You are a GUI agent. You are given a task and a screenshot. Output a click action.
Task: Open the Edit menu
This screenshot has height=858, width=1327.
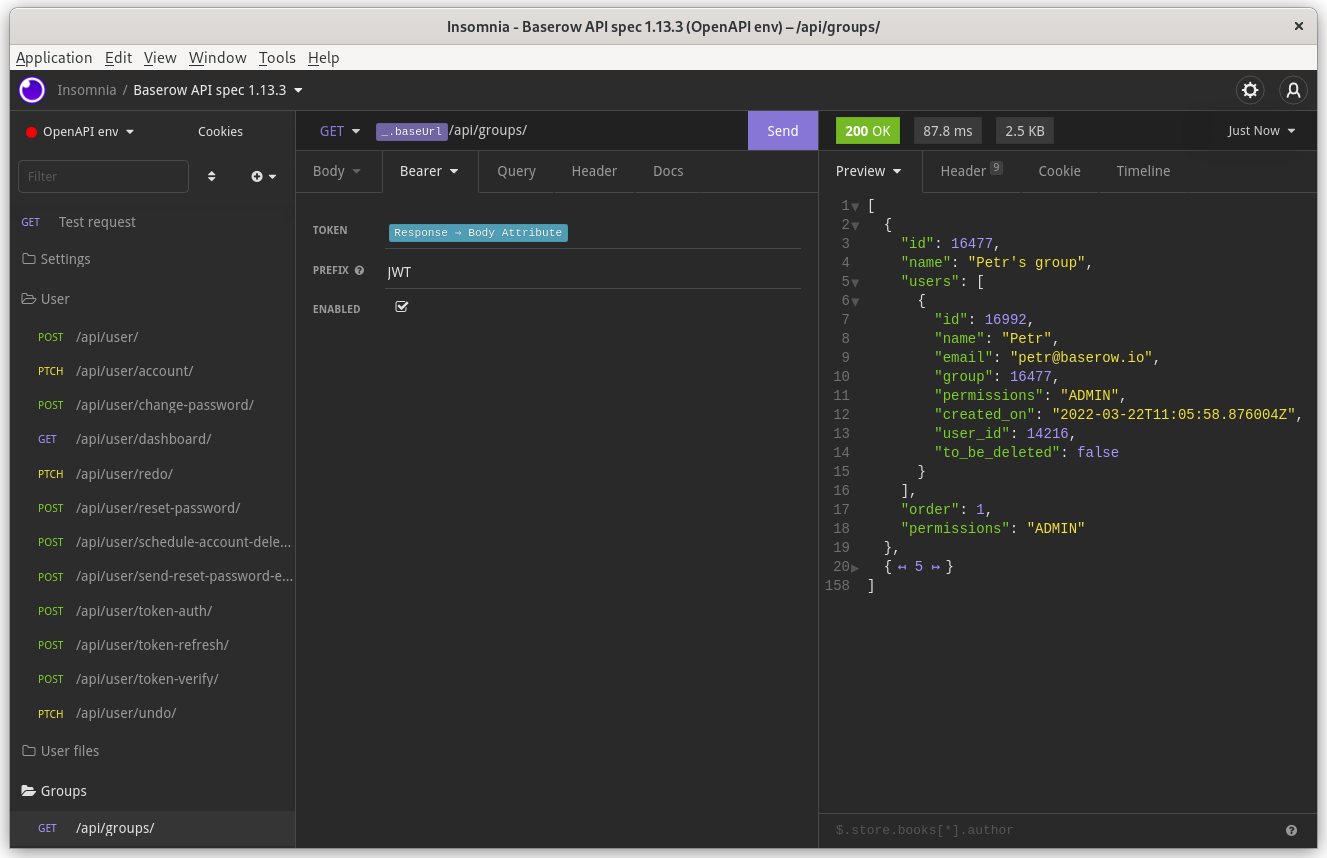tap(118, 58)
